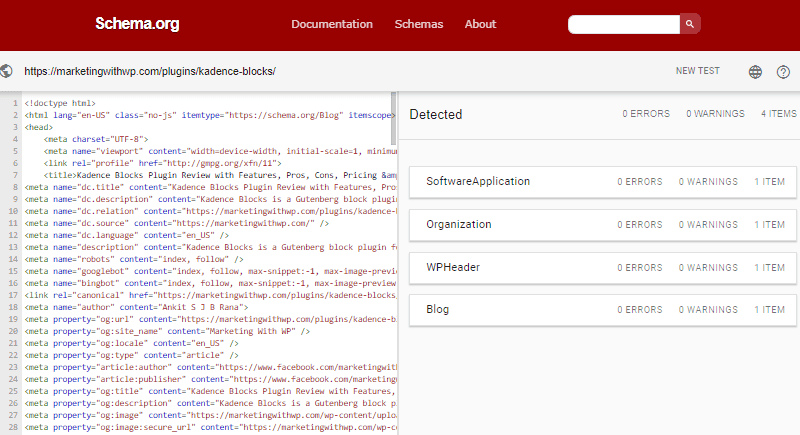This screenshot has height=435, width=800.
Task: Click the link rel="profile" code line
Action: tap(162, 163)
